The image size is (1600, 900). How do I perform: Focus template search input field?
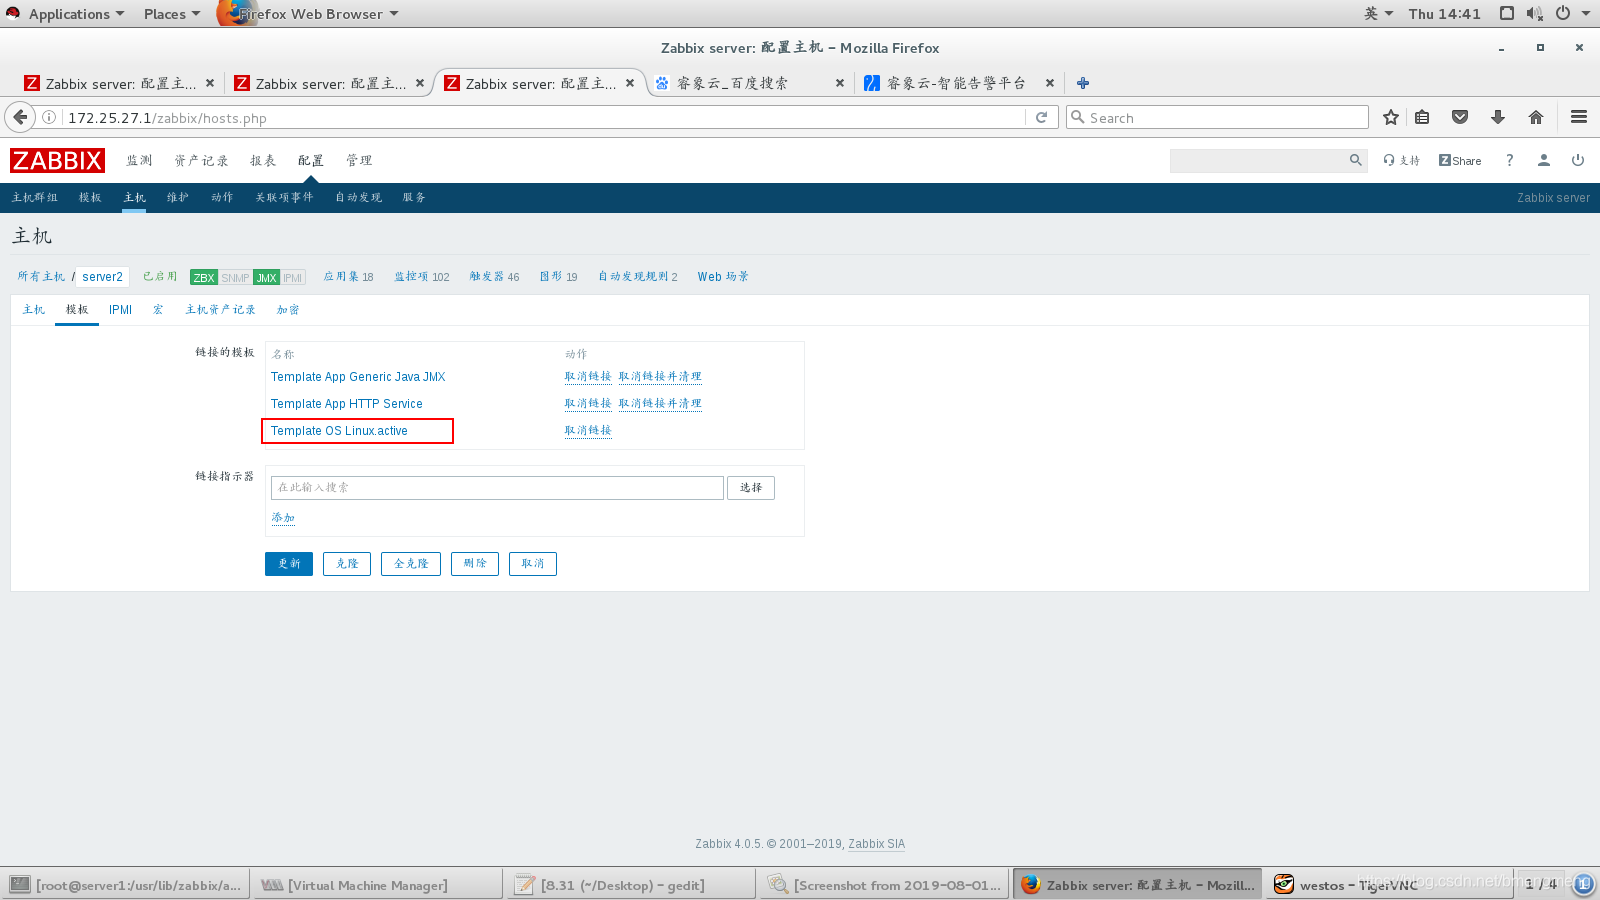pos(497,488)
